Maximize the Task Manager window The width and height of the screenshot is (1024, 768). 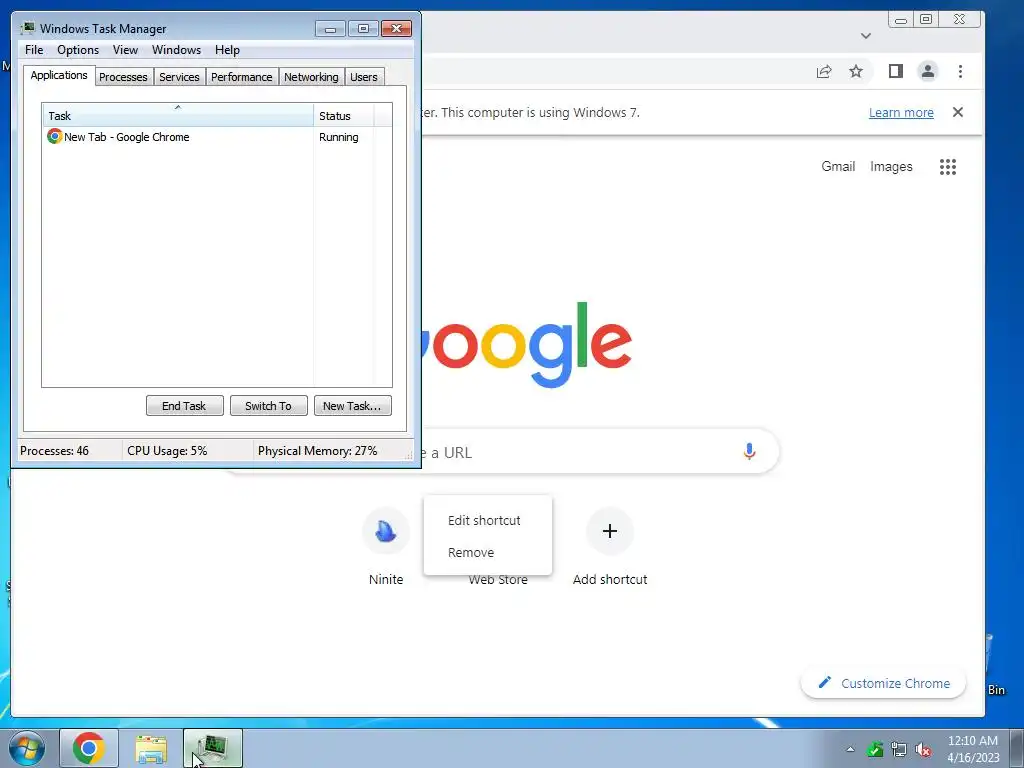coord(363,29)
